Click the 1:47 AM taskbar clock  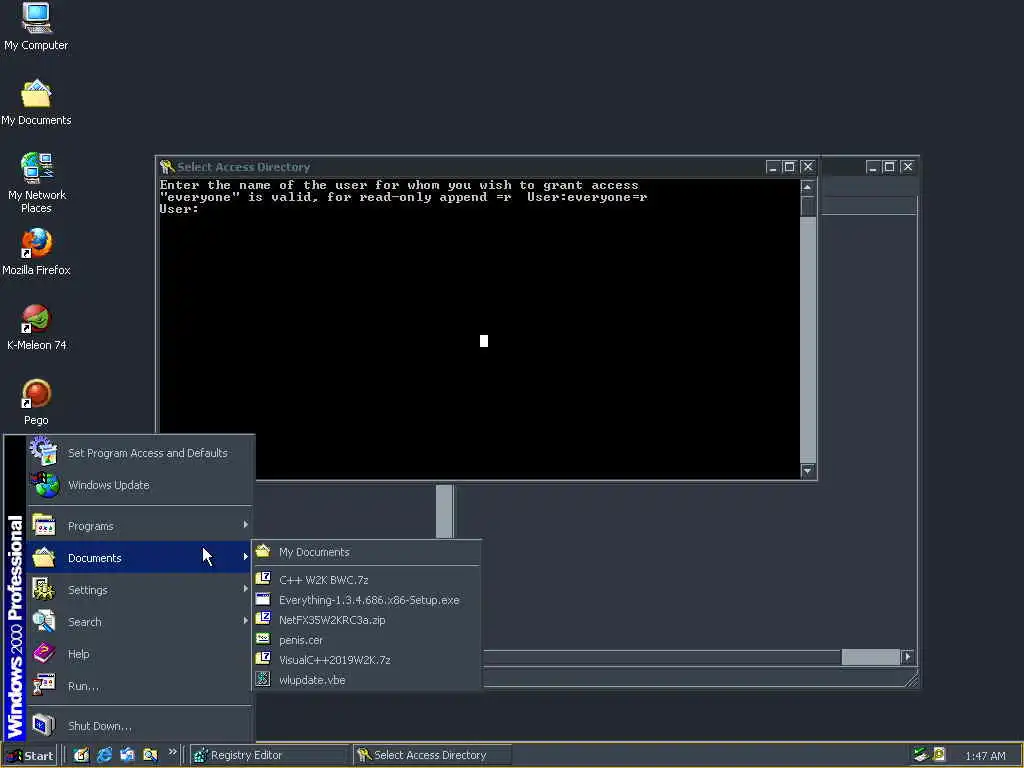coord(985,756)
